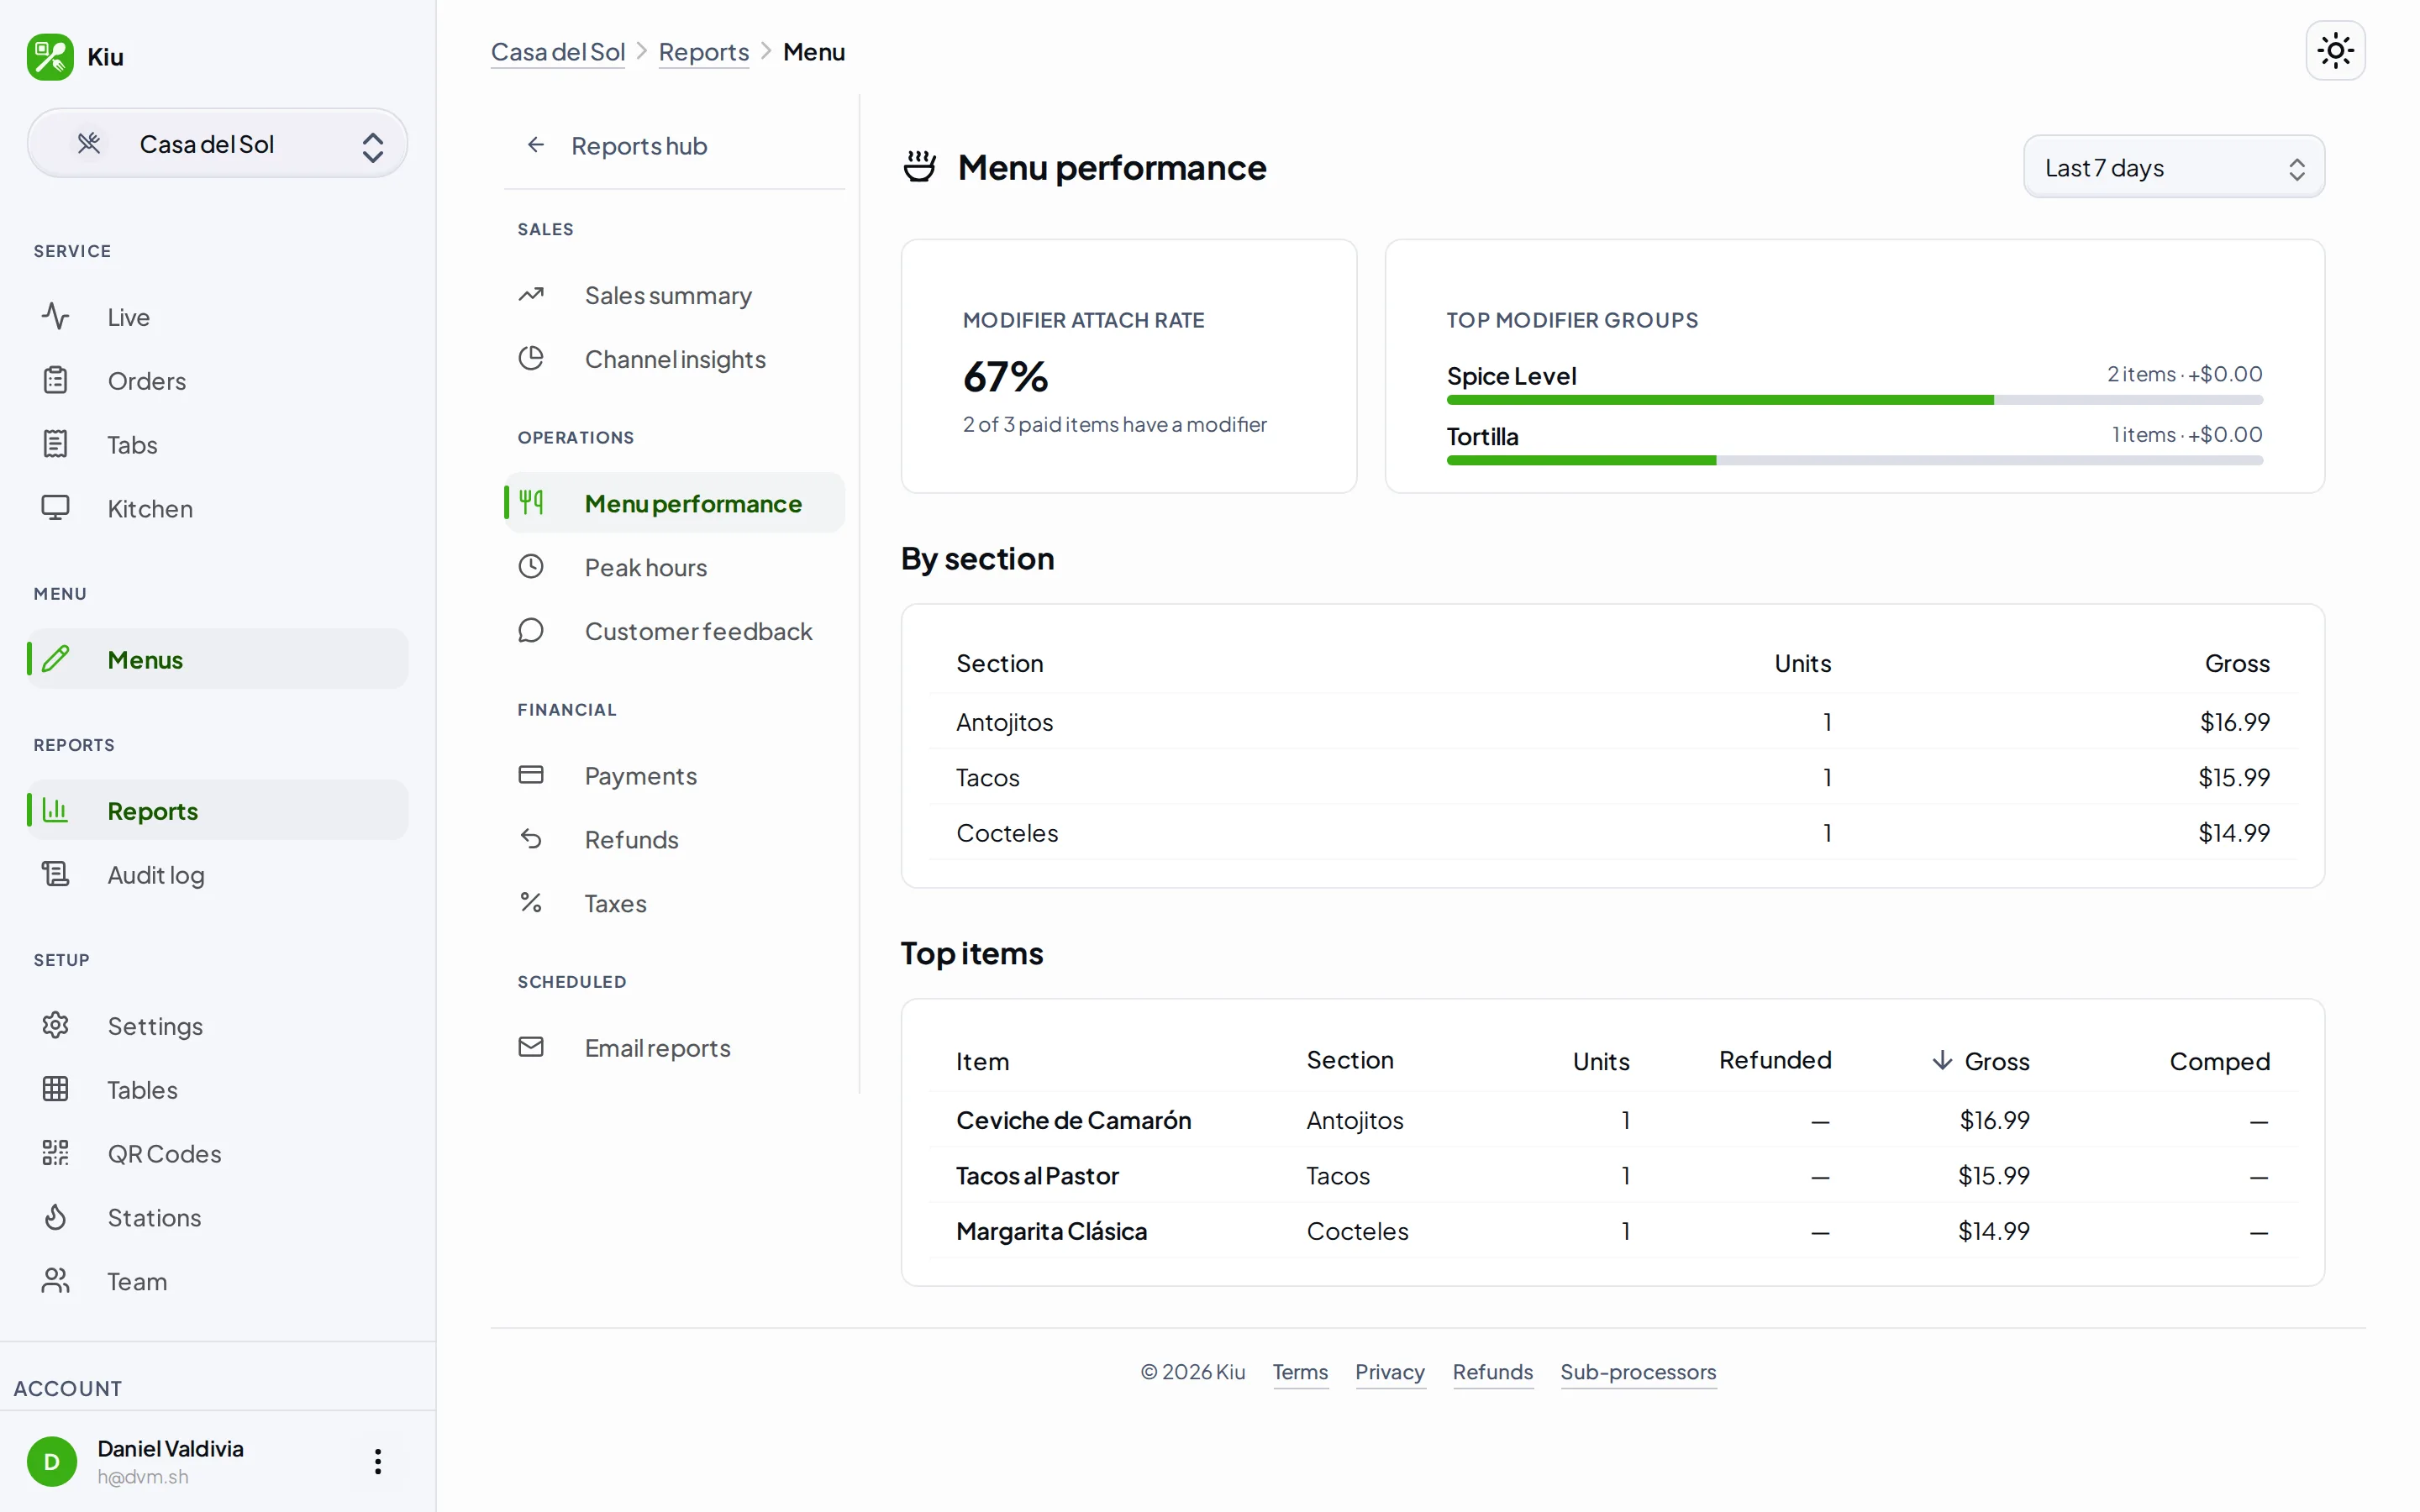
Task: Open the Last 7 days range dropdown
Action: click(x=2173, y=167)
